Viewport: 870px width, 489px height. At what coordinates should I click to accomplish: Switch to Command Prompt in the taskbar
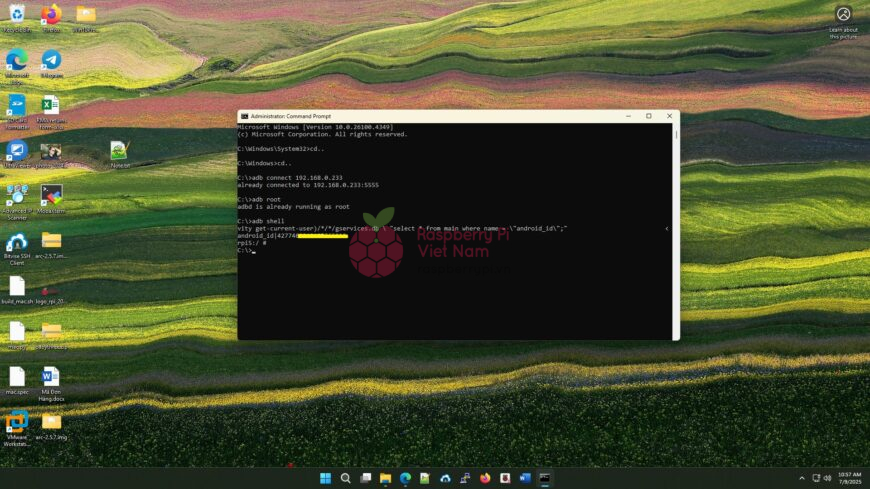(544, 479)
